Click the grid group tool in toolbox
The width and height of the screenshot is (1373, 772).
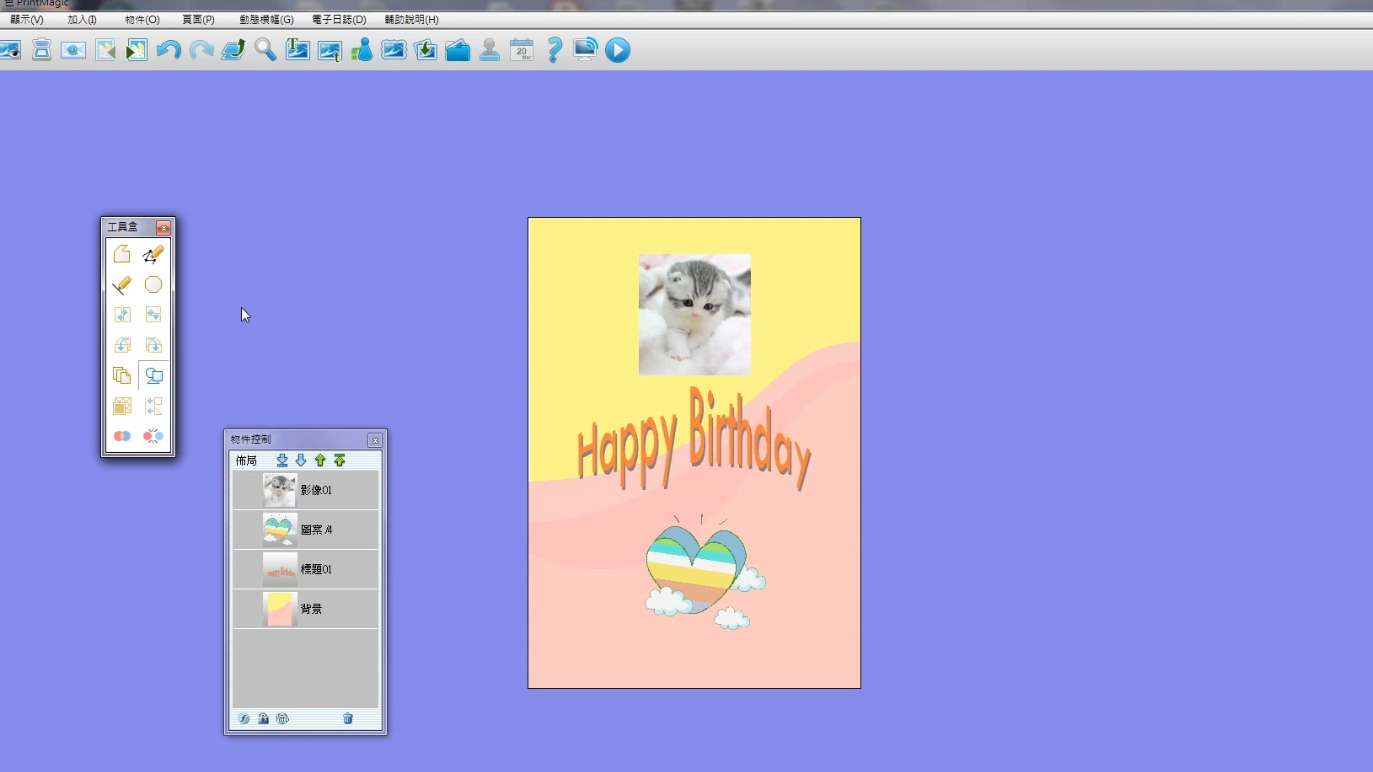[122, 406]
